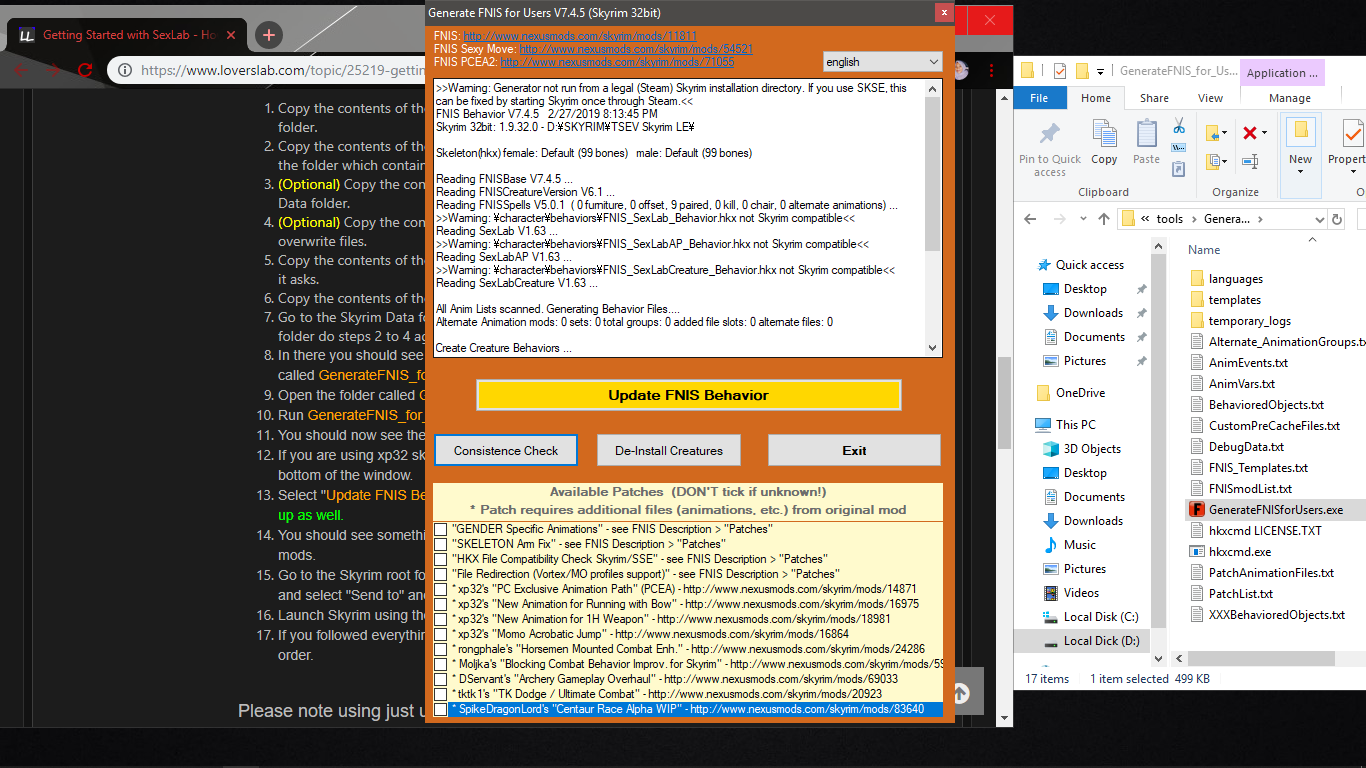Click the Rename icon in Organize group

[x=1249, y=161]
